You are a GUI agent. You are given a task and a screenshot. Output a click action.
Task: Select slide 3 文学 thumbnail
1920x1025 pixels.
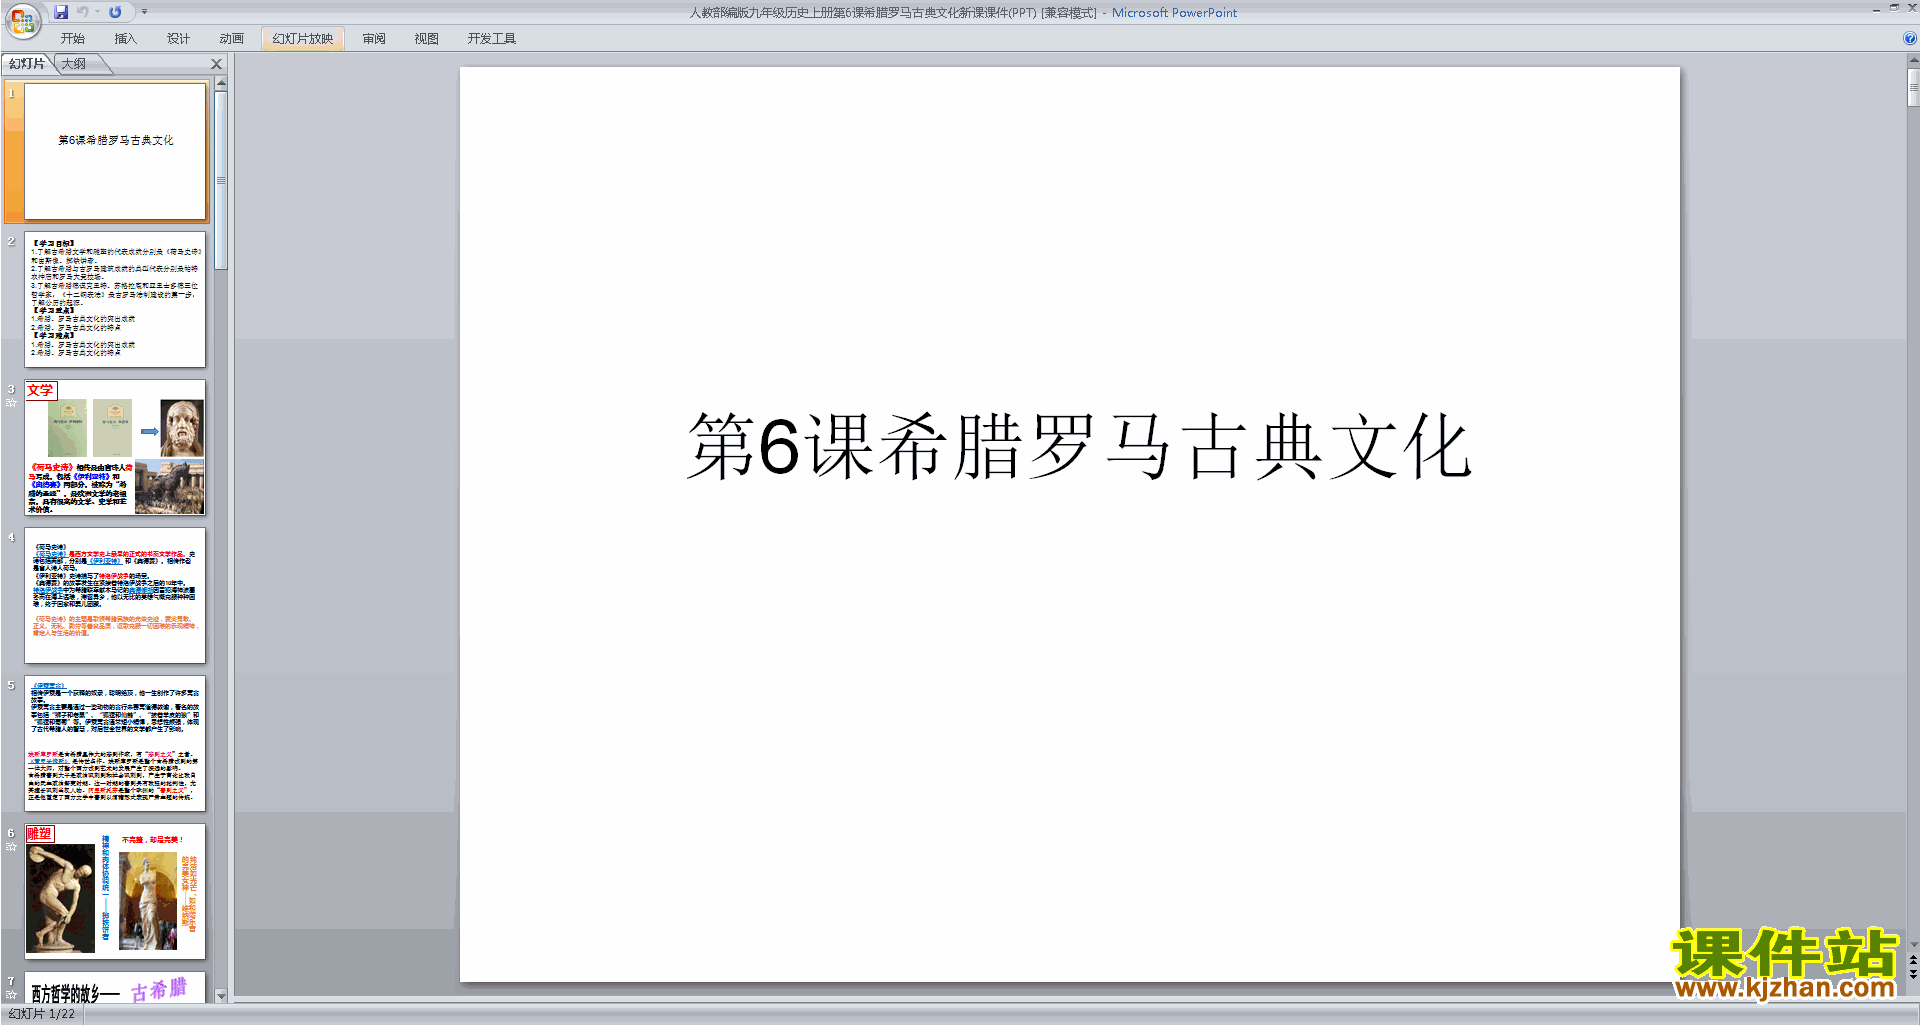115,447
